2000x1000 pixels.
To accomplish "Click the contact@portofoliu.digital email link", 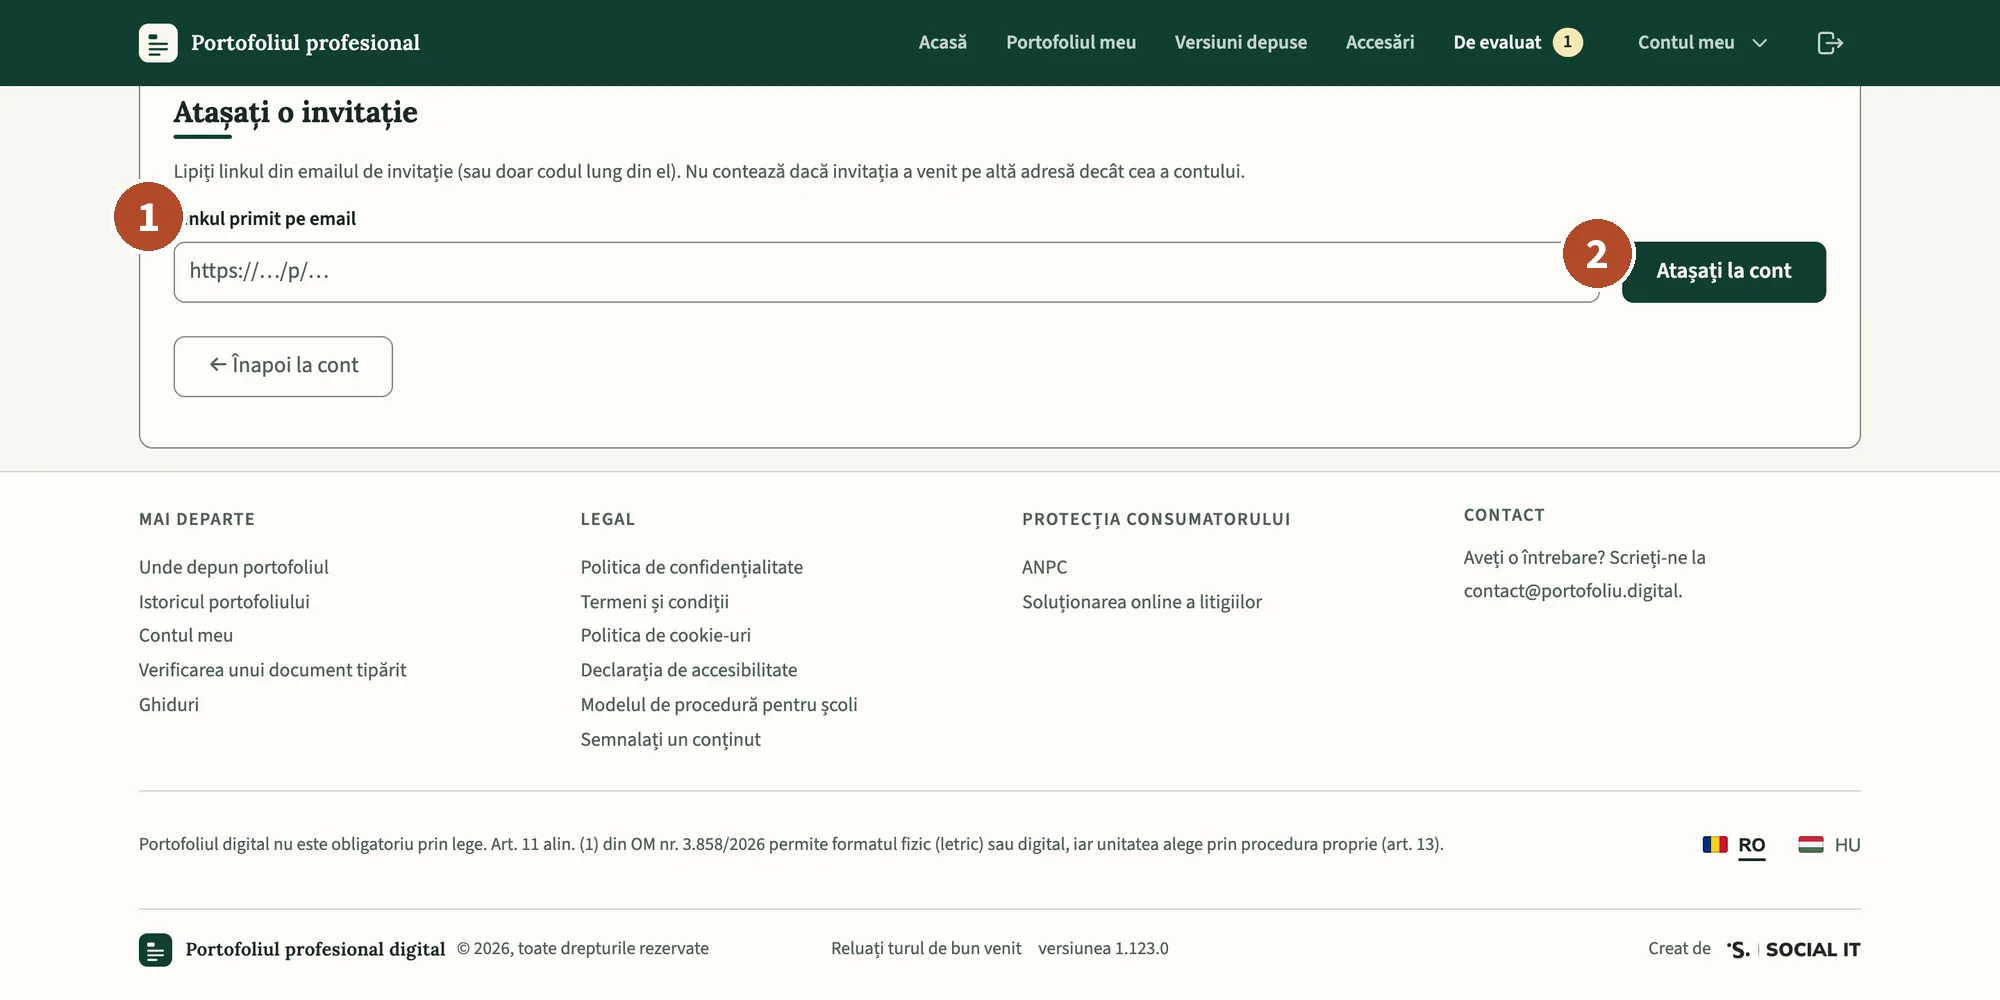I will pos(1571,591).
